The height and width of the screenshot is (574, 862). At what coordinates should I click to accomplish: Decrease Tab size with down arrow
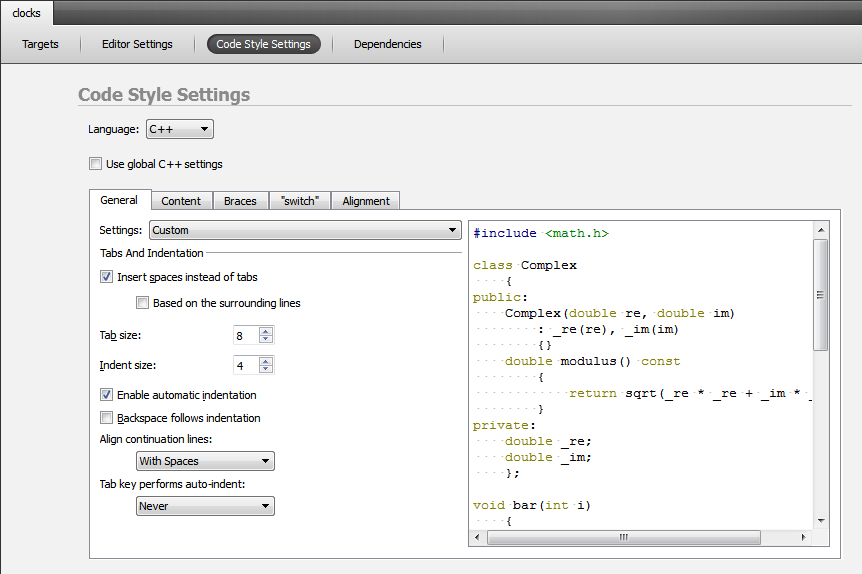click(266, 339)
